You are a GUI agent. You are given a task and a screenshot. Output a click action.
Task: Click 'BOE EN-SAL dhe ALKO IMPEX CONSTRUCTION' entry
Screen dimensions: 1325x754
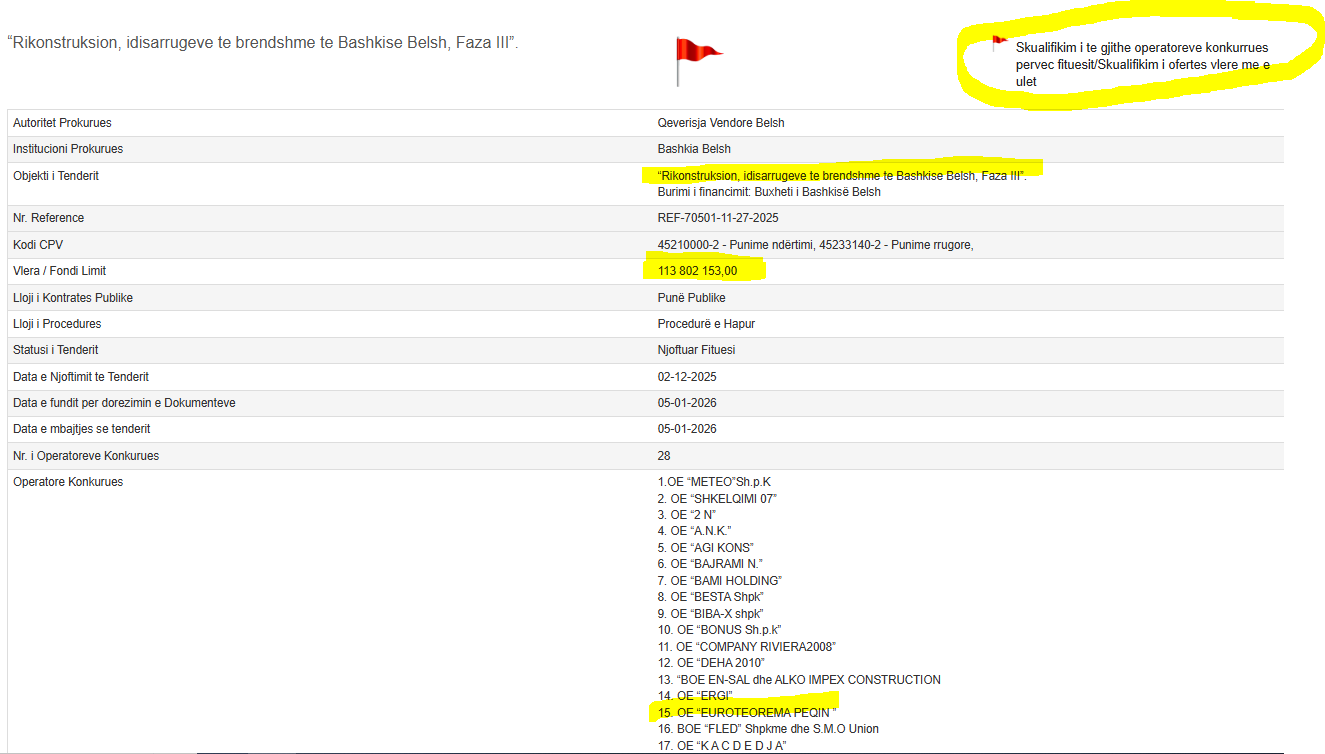(x=799, y=680)
